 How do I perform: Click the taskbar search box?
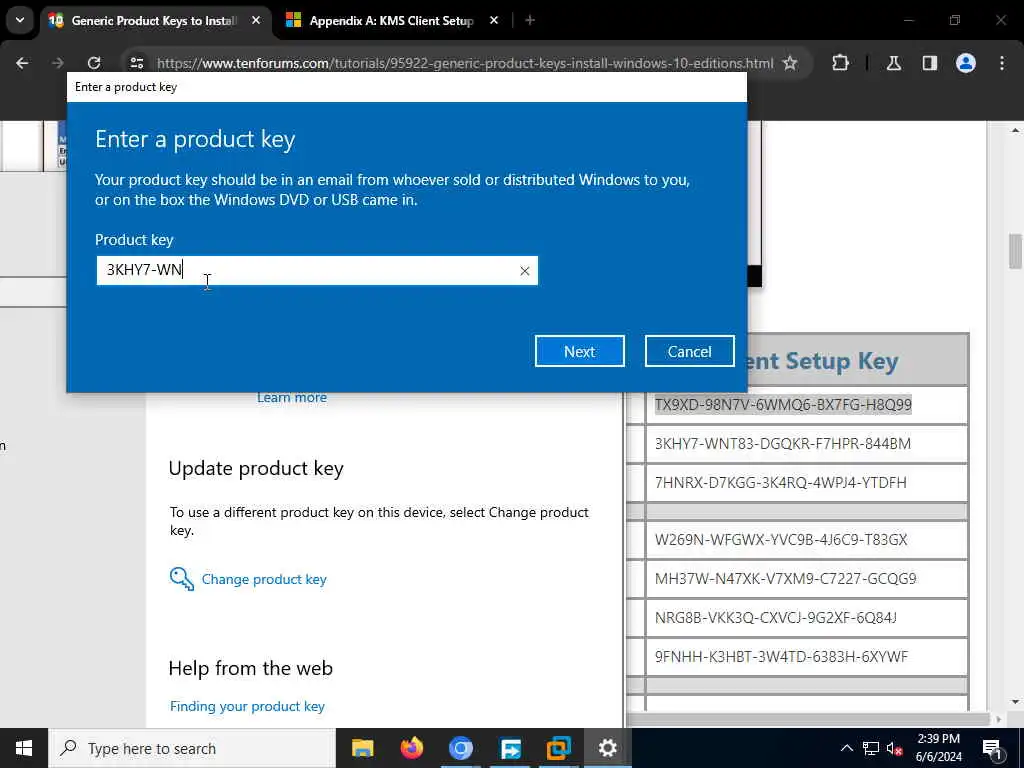click(x=192, y=748)
